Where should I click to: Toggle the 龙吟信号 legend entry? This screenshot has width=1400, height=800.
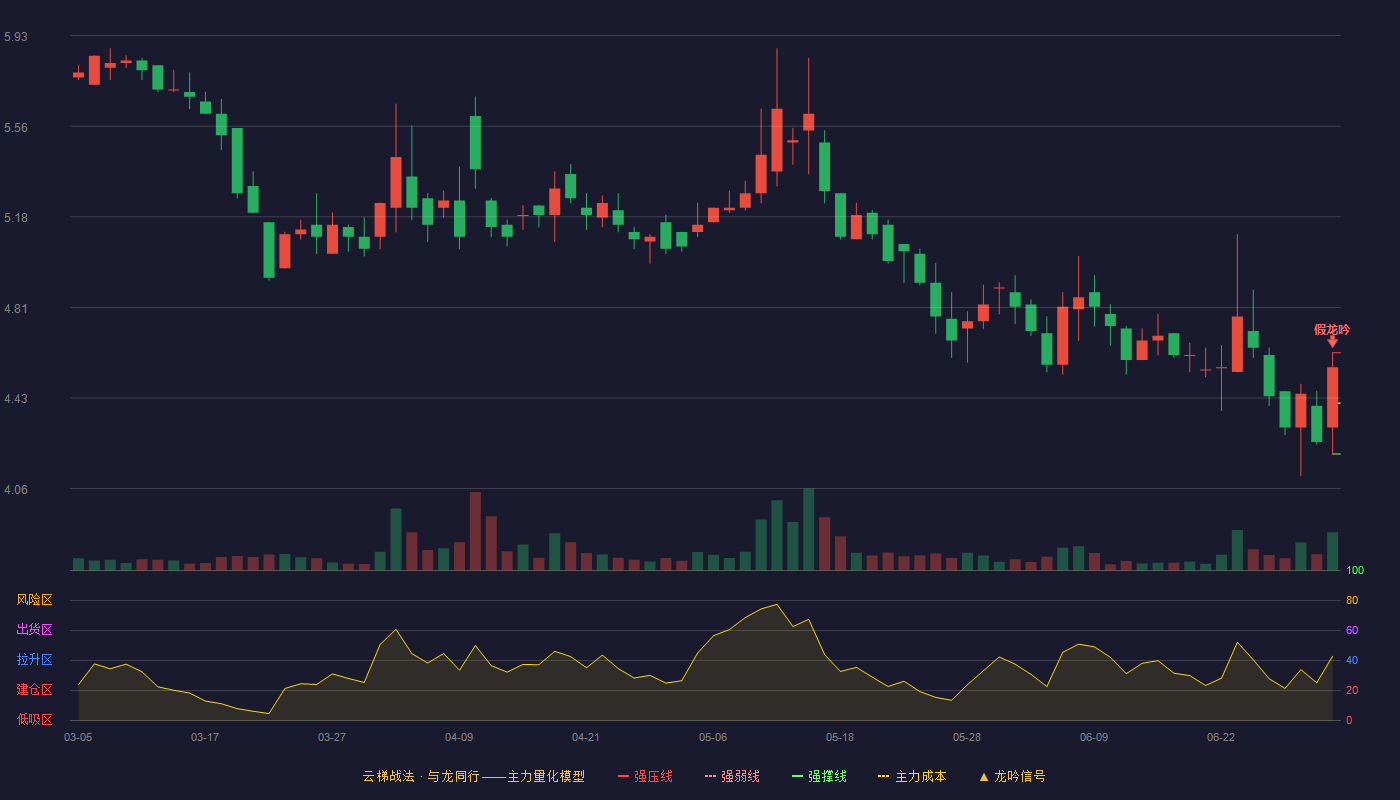(x=1012, y=776)
